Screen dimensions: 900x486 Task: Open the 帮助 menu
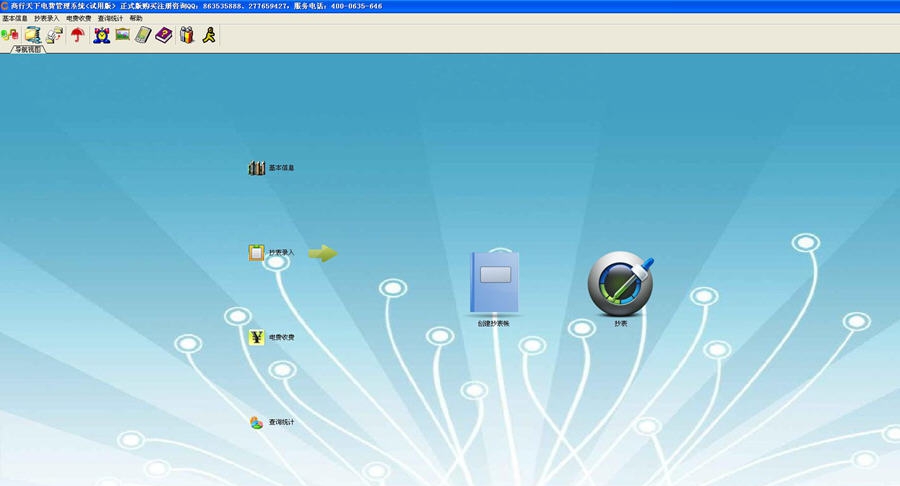click(x=136, y=18)
